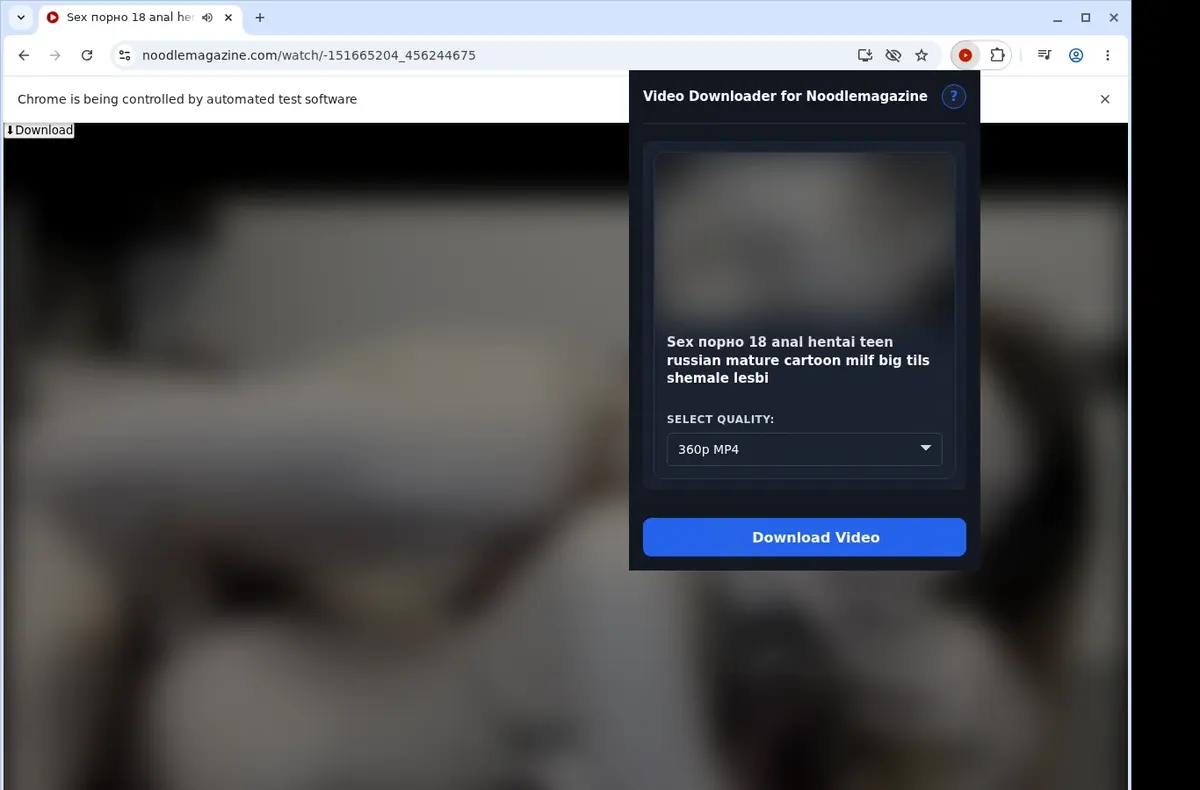This screenshot has height=790, width=1200.
Task: Open a new tab with plus button
Action: pos(260,17)
